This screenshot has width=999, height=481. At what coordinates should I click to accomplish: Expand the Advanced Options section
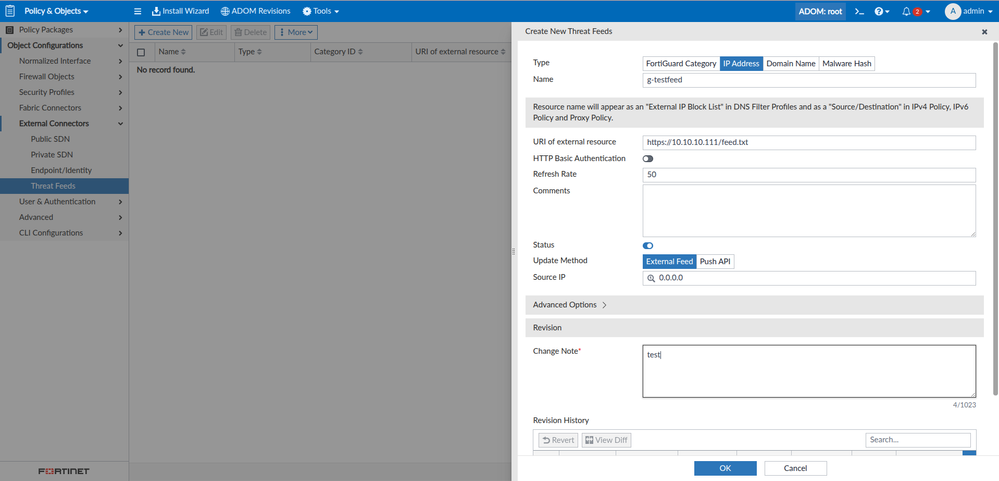pos(569,304)
